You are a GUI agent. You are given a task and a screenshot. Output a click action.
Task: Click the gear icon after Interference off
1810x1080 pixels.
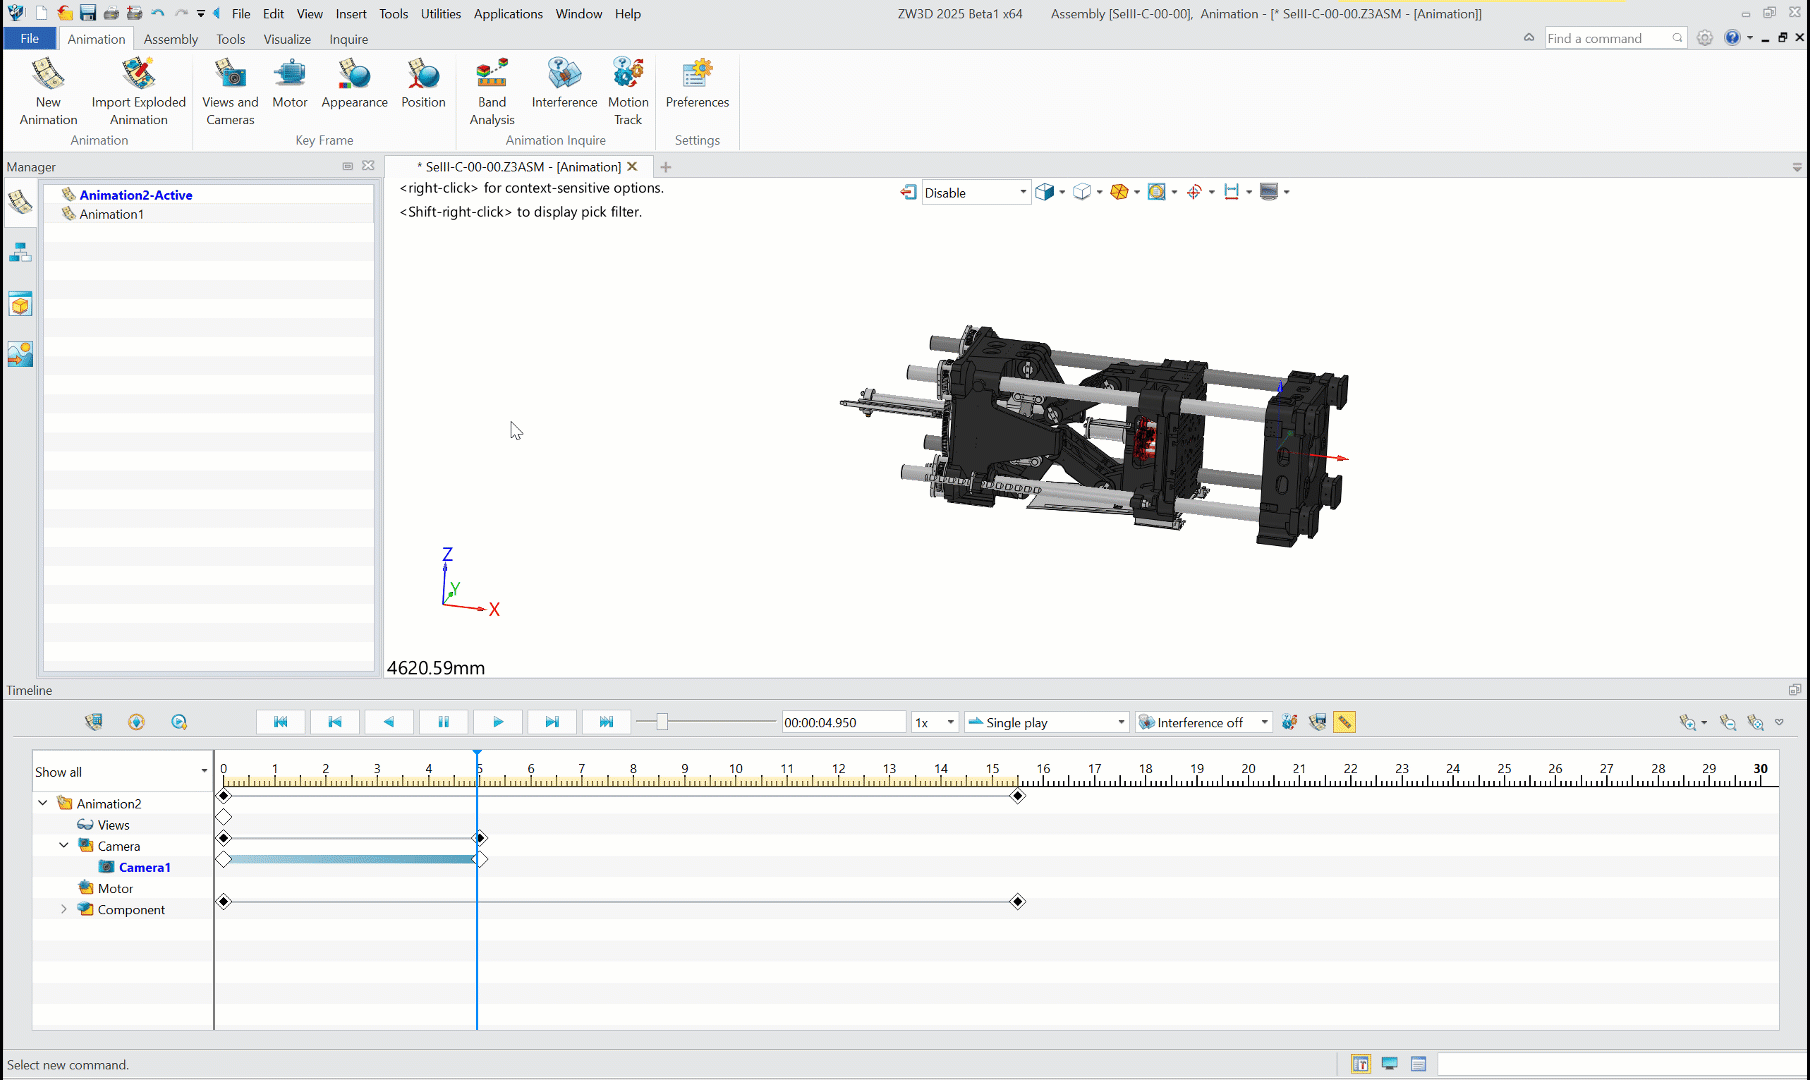[1290, 722]
